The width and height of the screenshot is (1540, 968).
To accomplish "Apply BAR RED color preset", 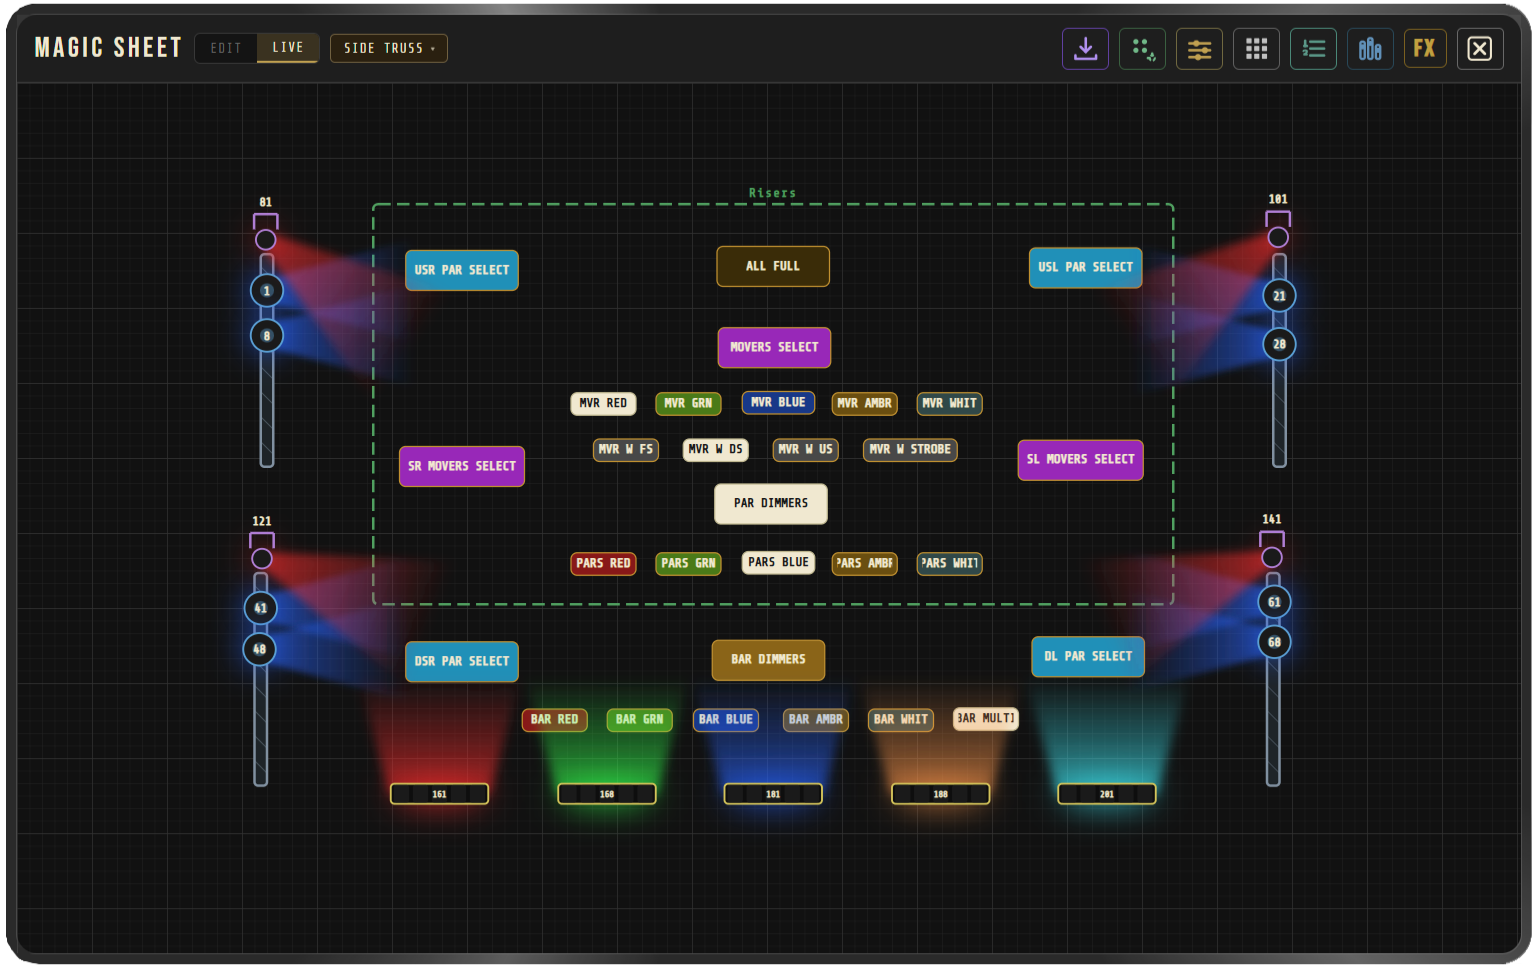I will pos(554,719).
